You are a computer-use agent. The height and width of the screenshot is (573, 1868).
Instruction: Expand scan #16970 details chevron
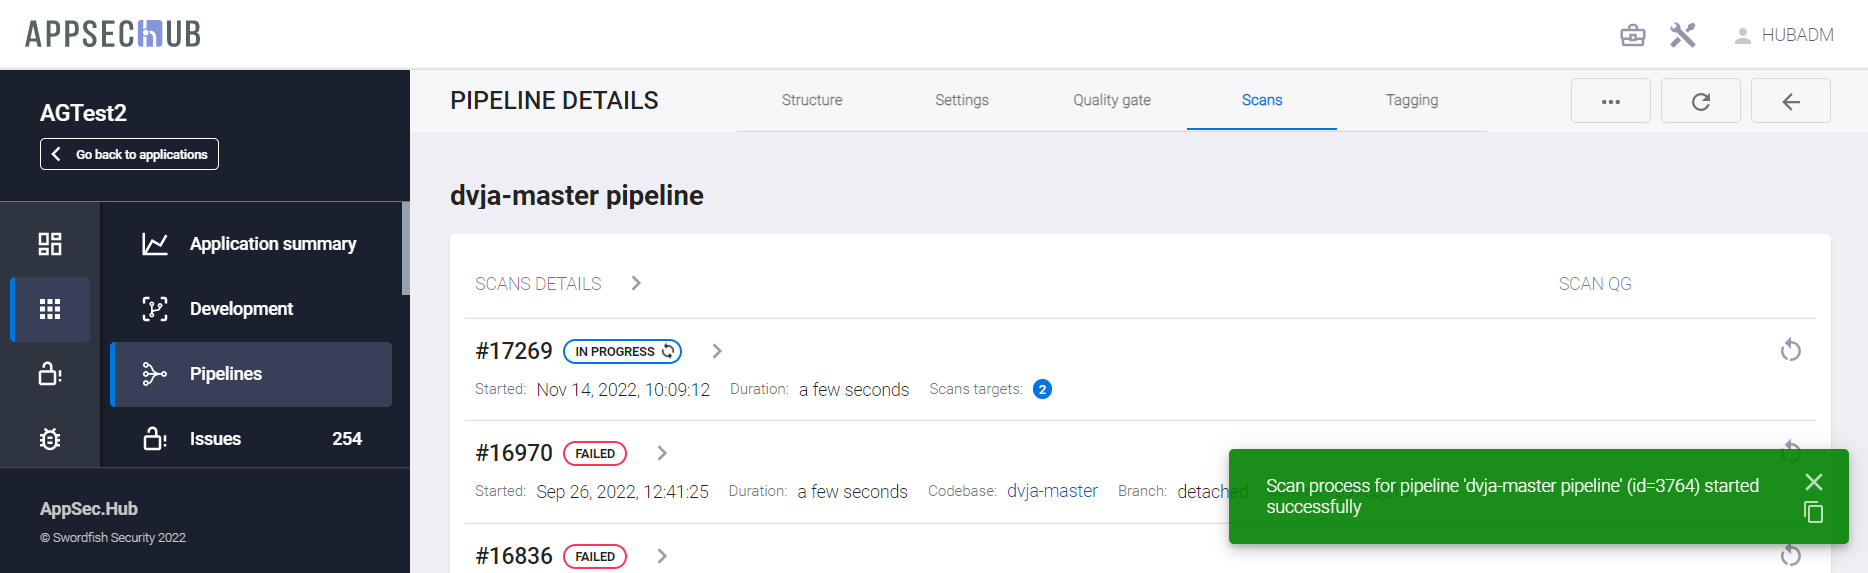pyautogui.click(x=662, y=453)
